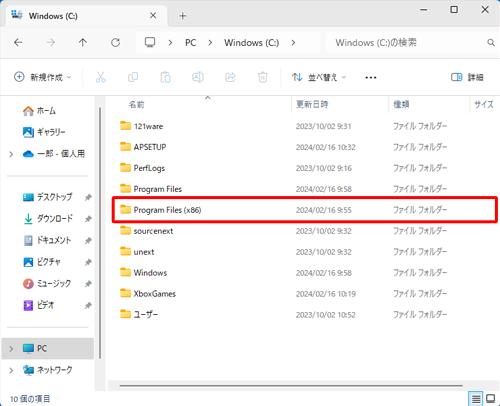Unpin Downloads via its pin icon
The width and height of the screenshot is (500, 406).
pyautogui.click(x=88, y=219)
